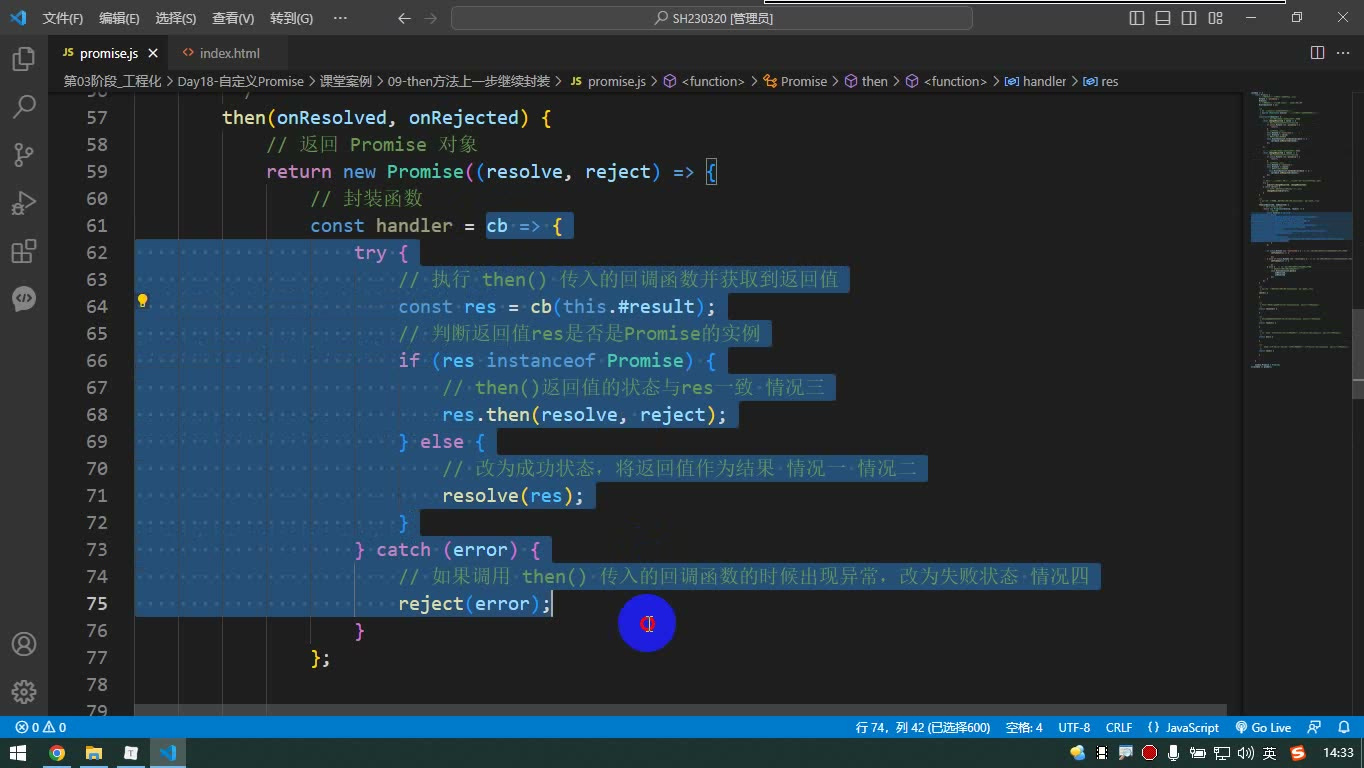Toggle the bottom panel layout icon
1364x768 pixels.
[x=1163, y=18]
